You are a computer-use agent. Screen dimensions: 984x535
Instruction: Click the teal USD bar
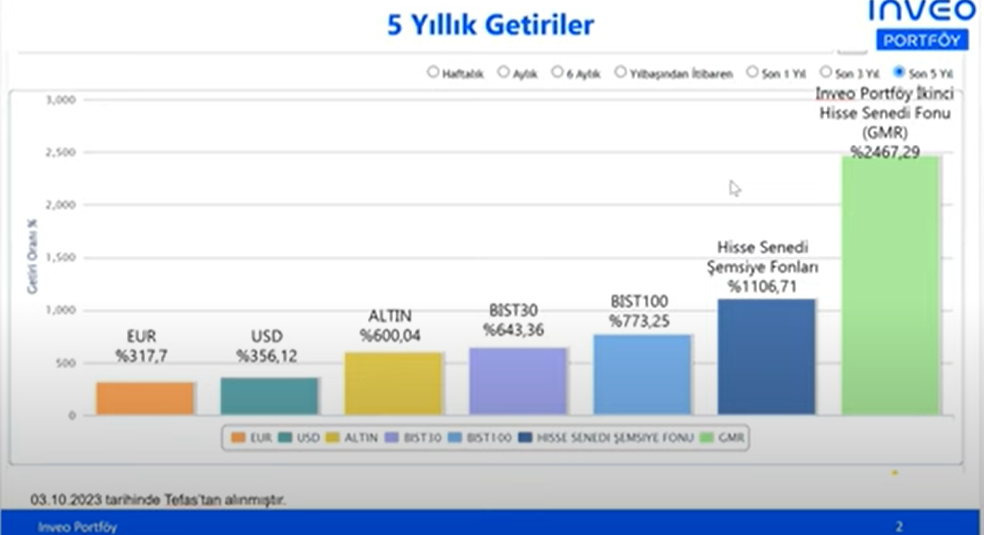click(269, 396)
